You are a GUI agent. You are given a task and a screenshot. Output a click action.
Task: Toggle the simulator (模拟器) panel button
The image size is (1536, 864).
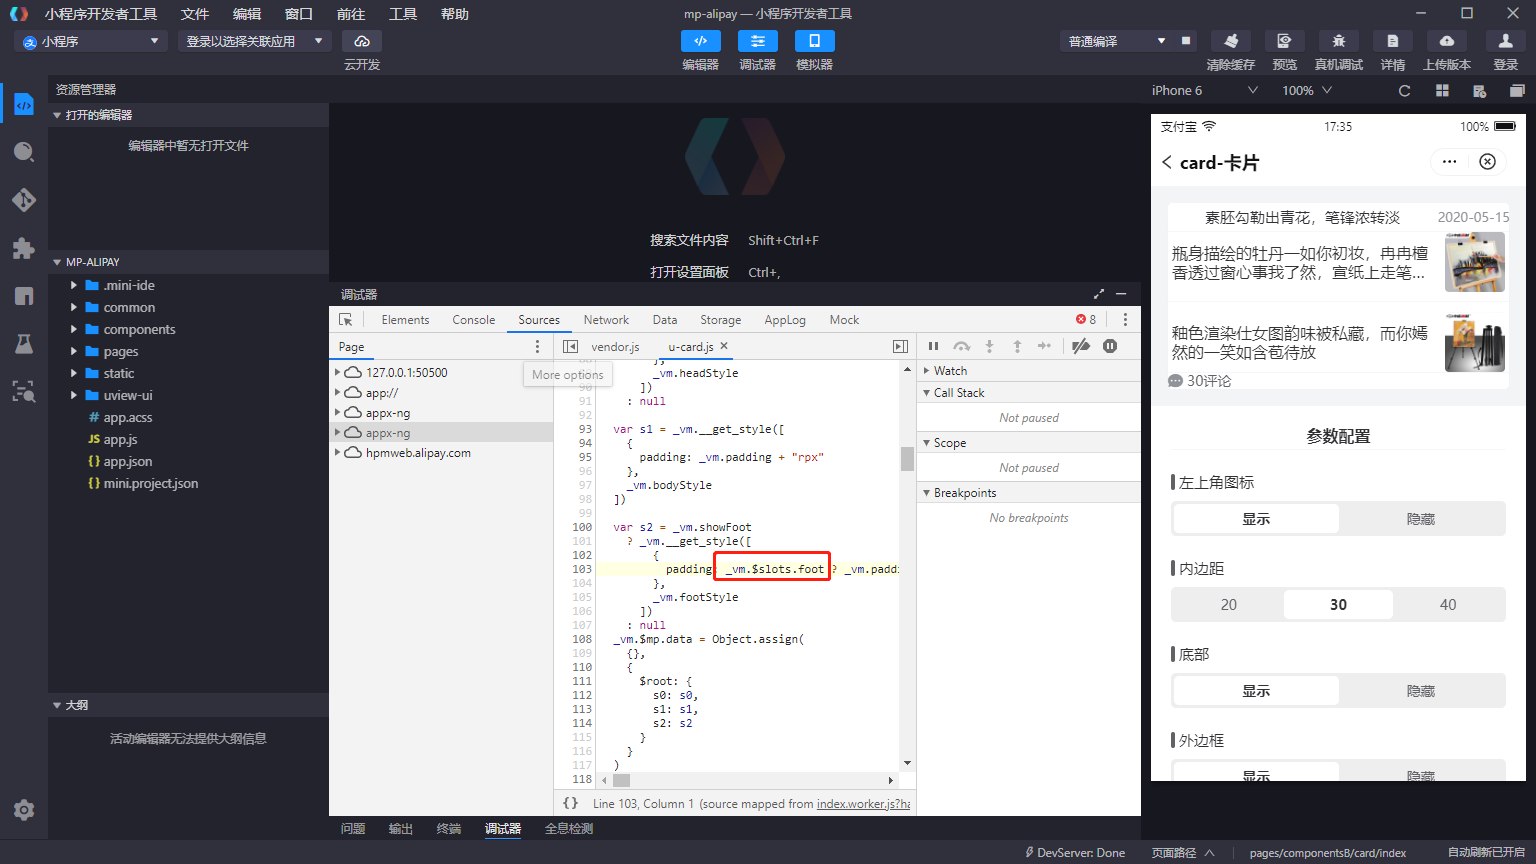814,41
